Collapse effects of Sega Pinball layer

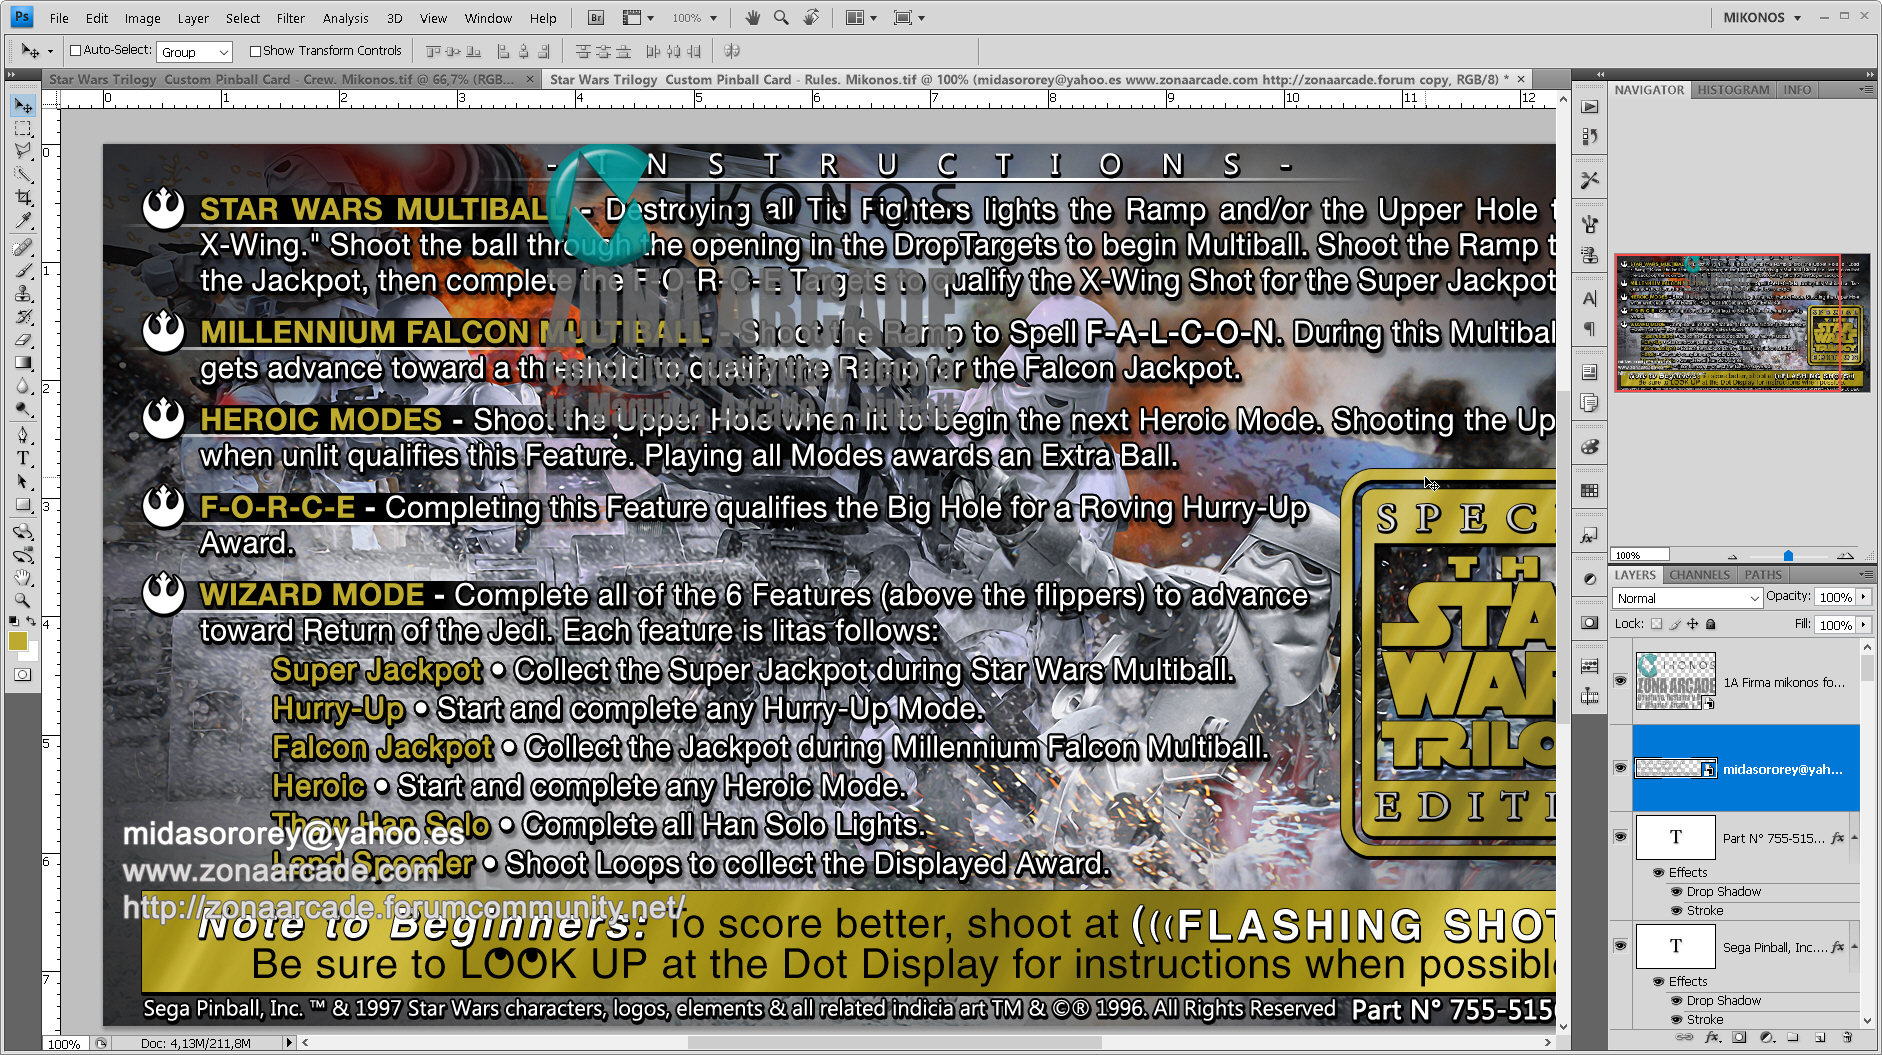[x=1854, y=946]
